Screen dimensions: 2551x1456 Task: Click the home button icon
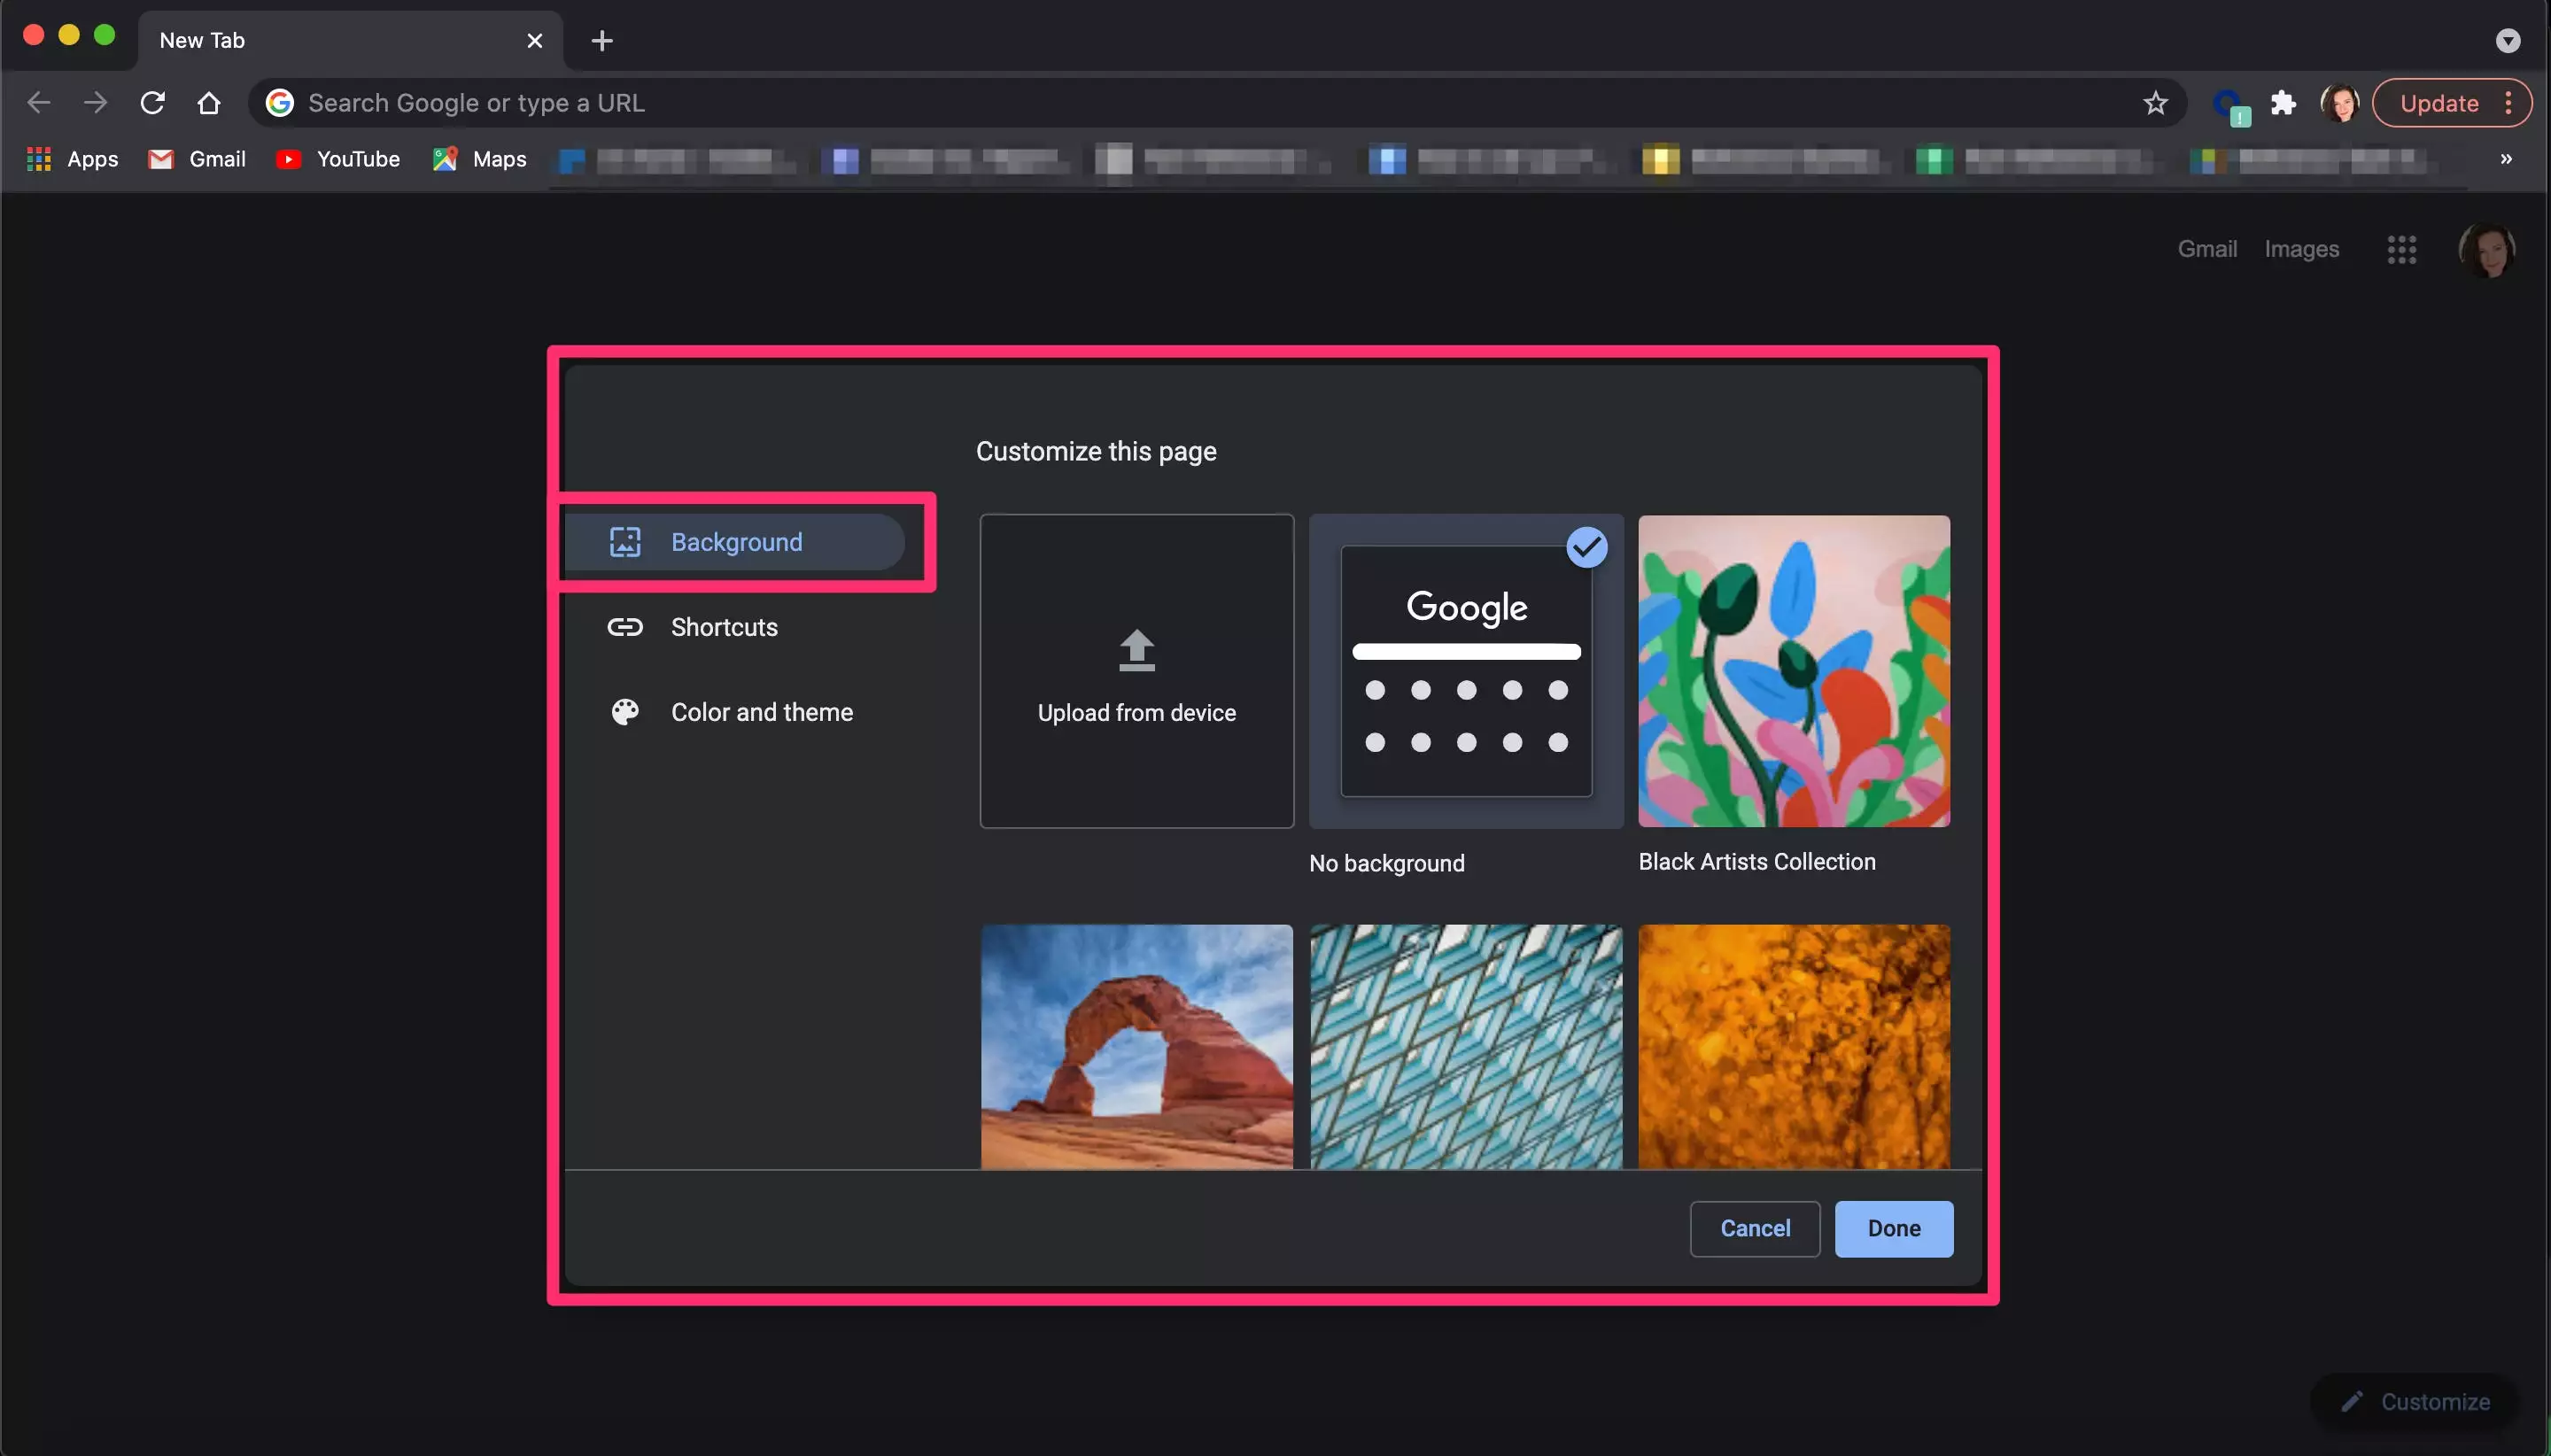click(x=208, y=103)
